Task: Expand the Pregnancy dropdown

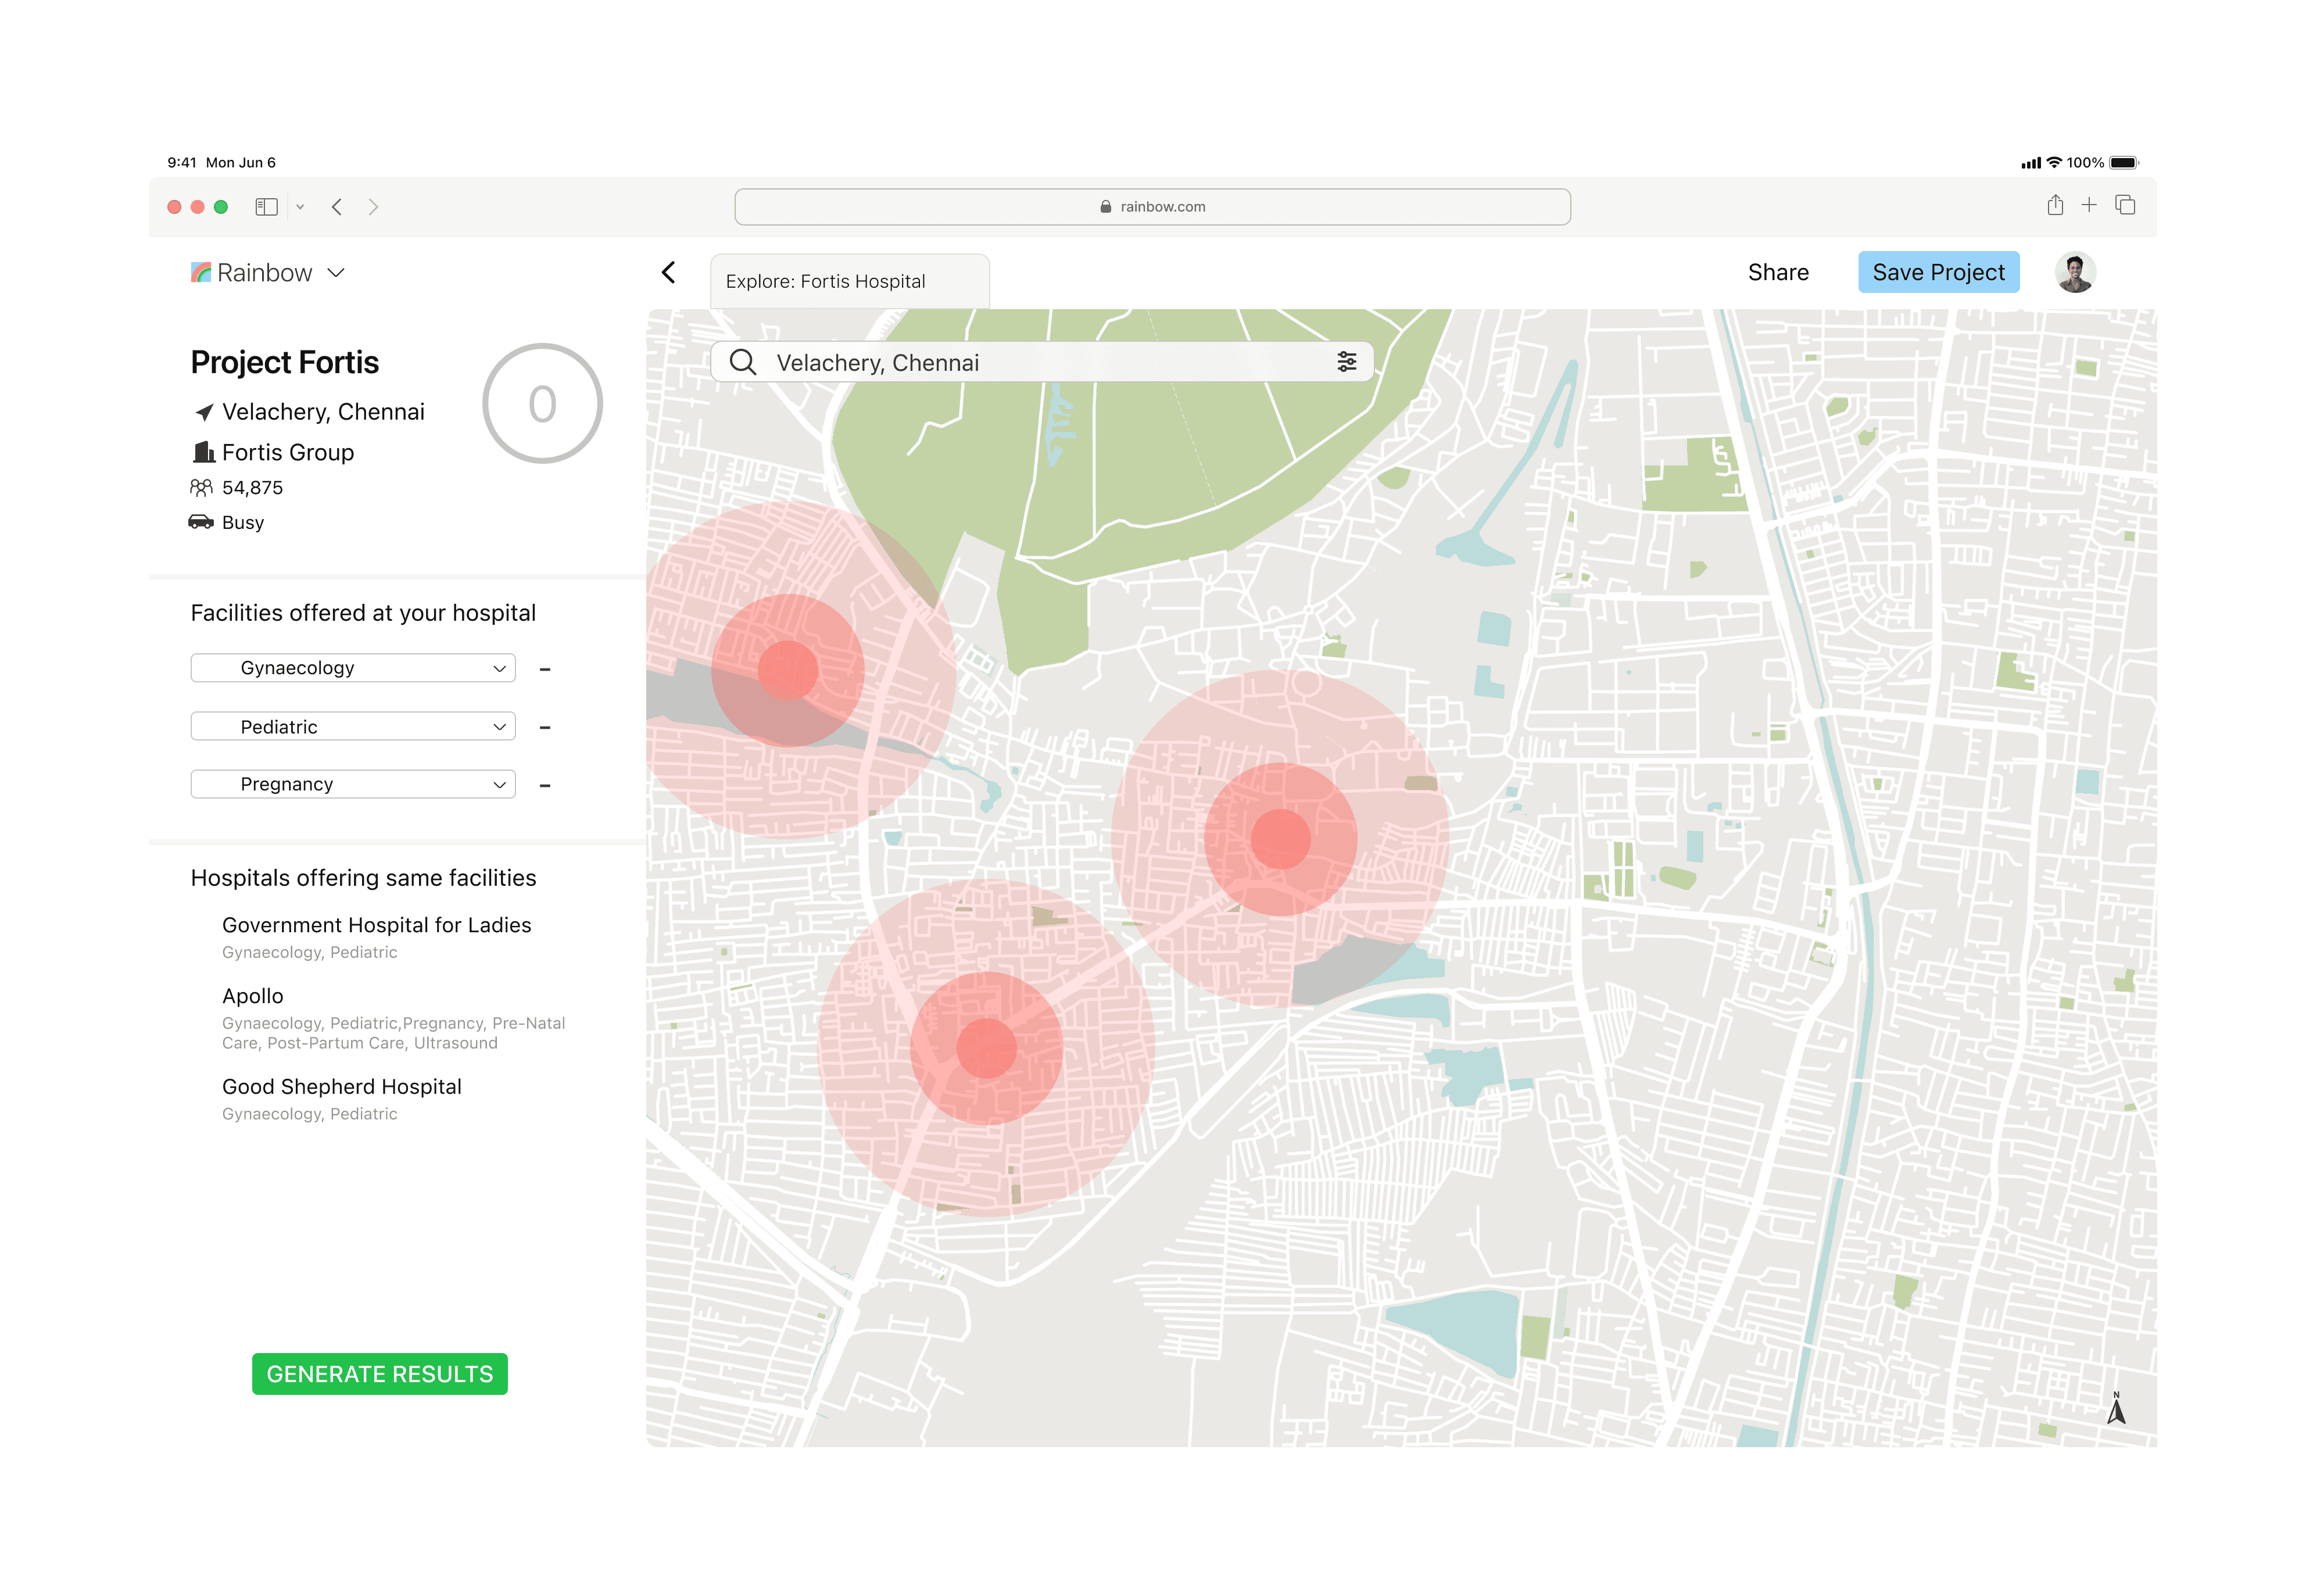Action: pyautogui.click(x=353, y=784)
